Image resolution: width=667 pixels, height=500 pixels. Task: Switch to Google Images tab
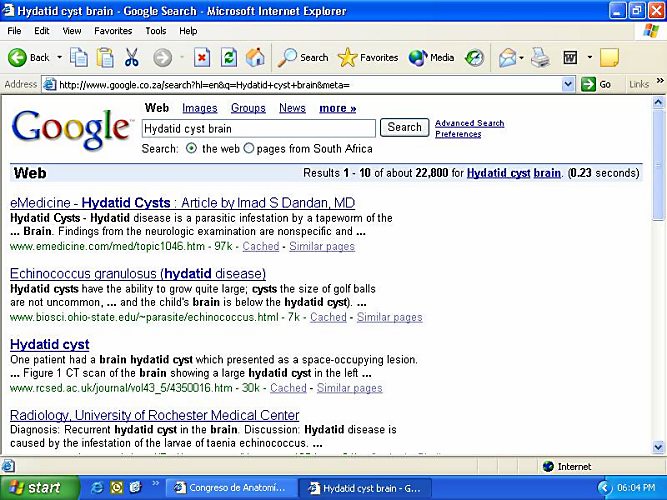coord(200,109)
